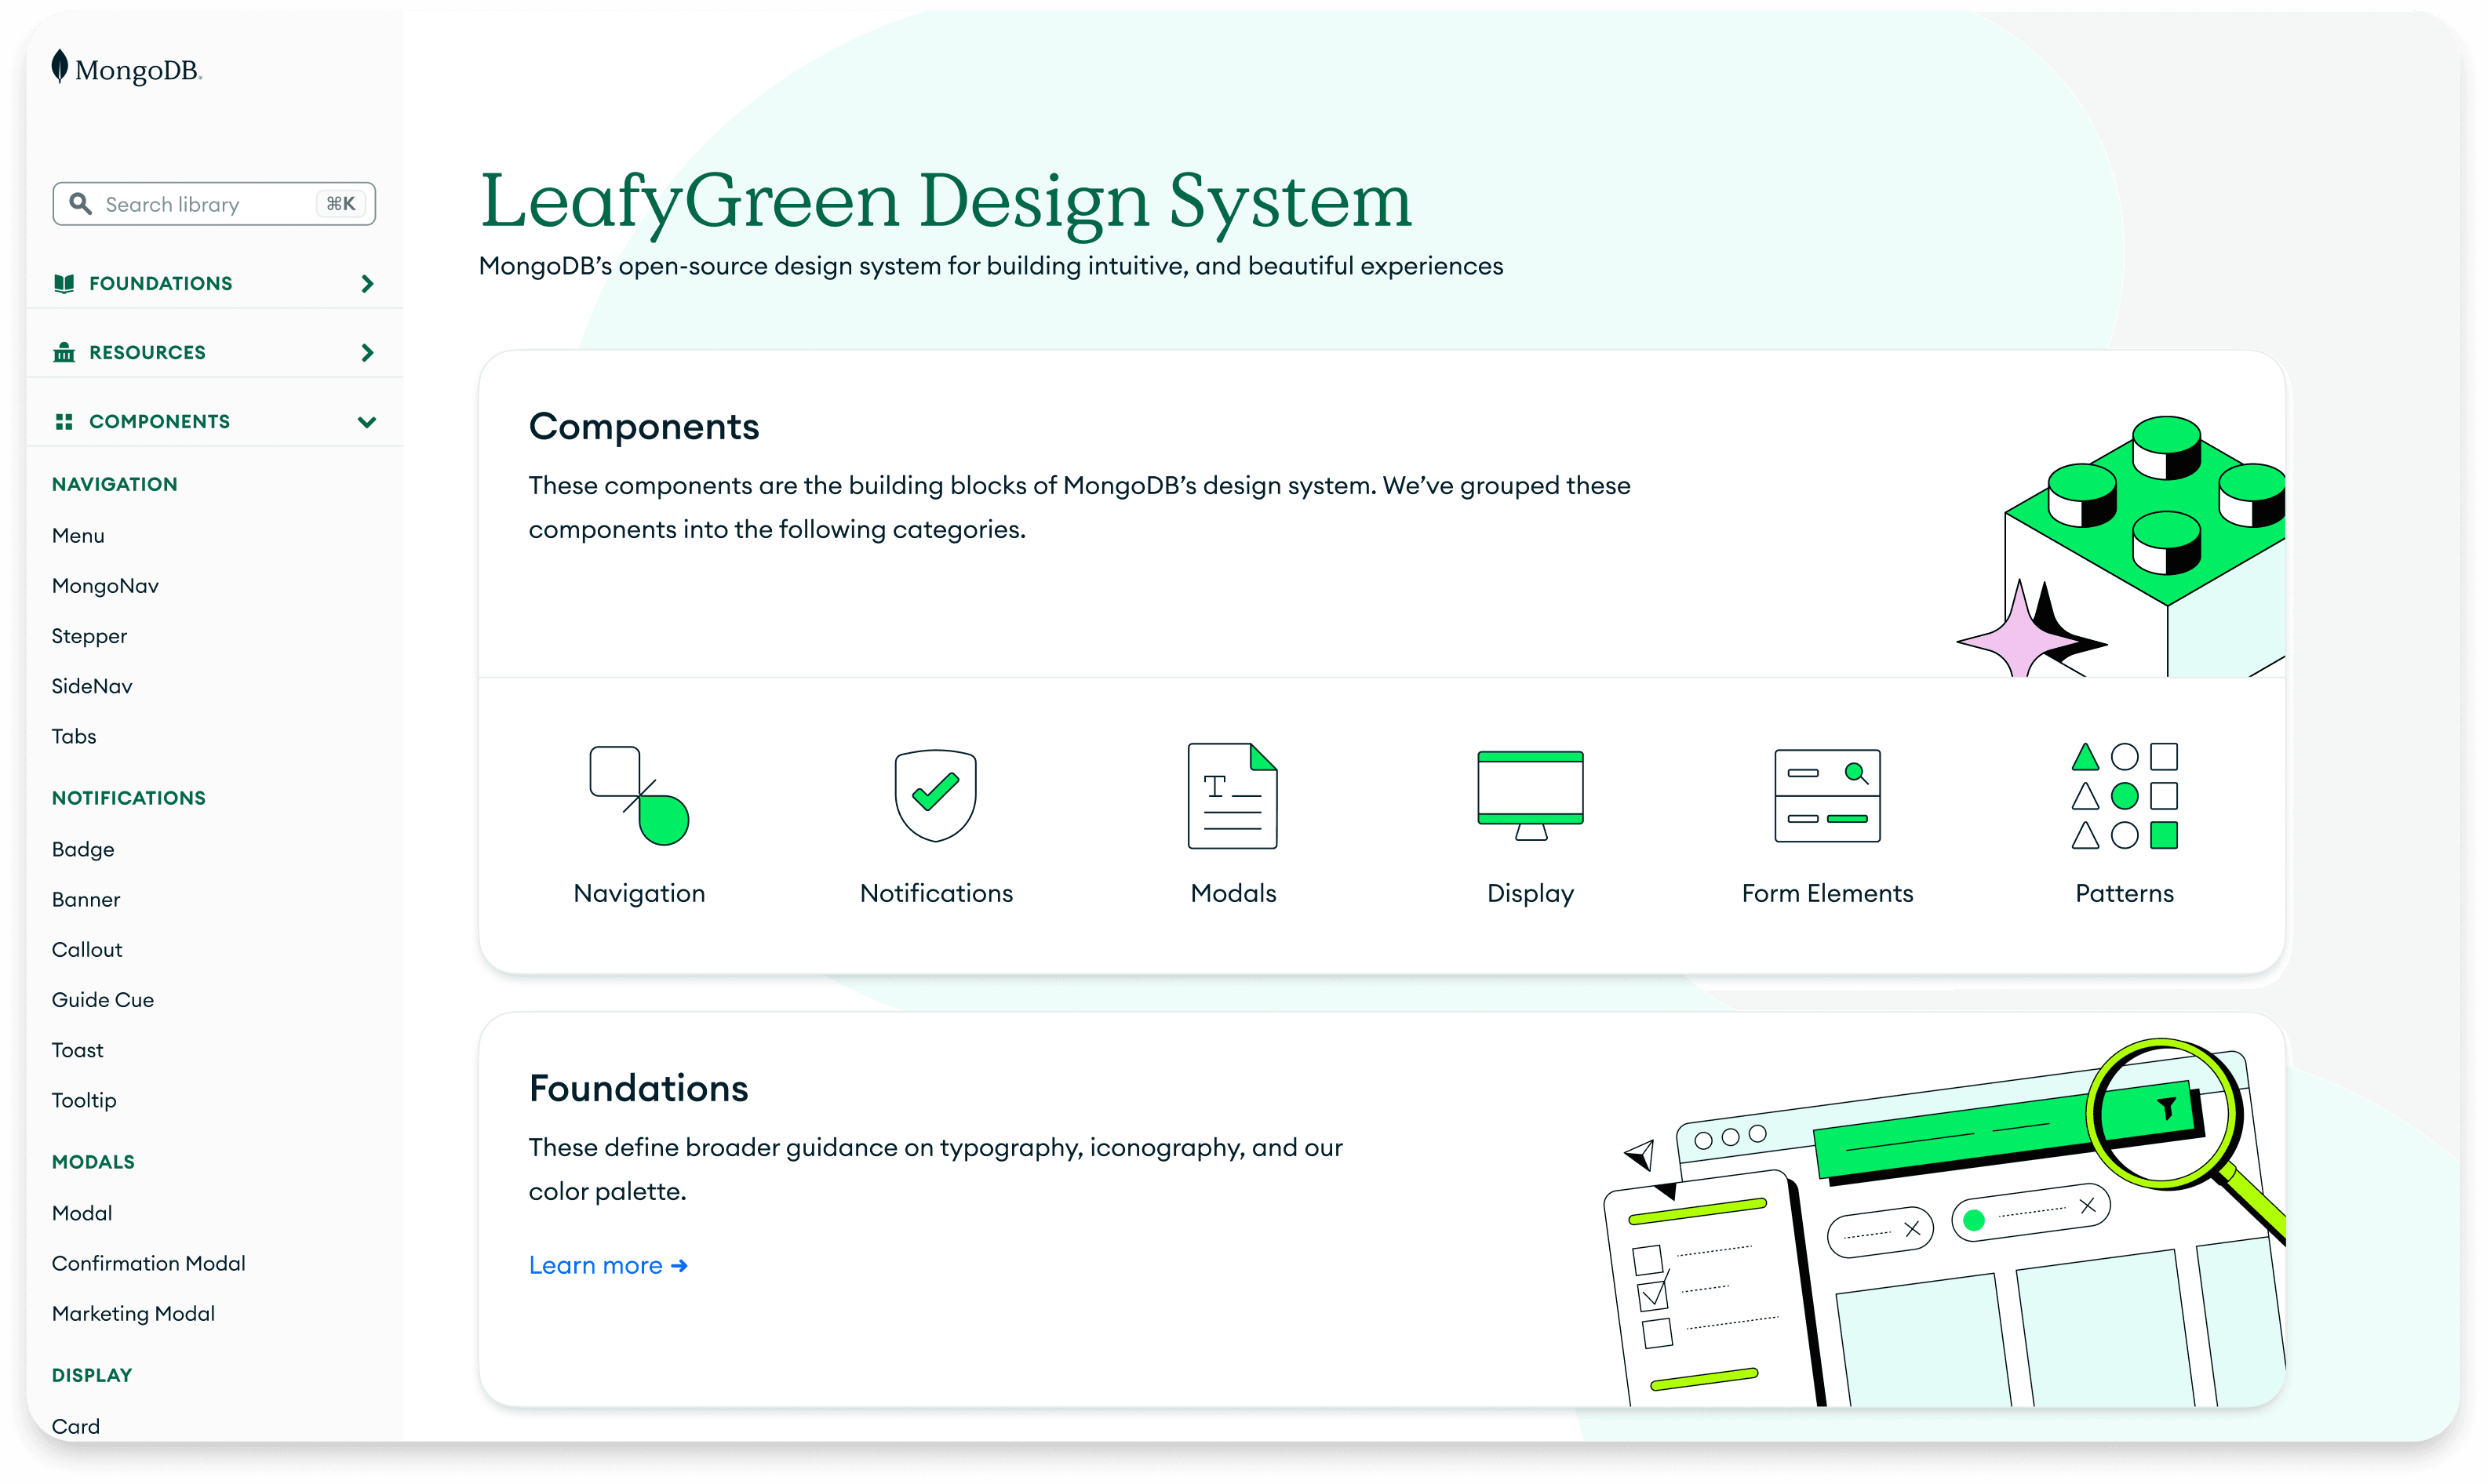Viewport: 2487px width, 1484px height.
Task: Open Confirmation Modal in sidebar
Action: pos(148,1263)
